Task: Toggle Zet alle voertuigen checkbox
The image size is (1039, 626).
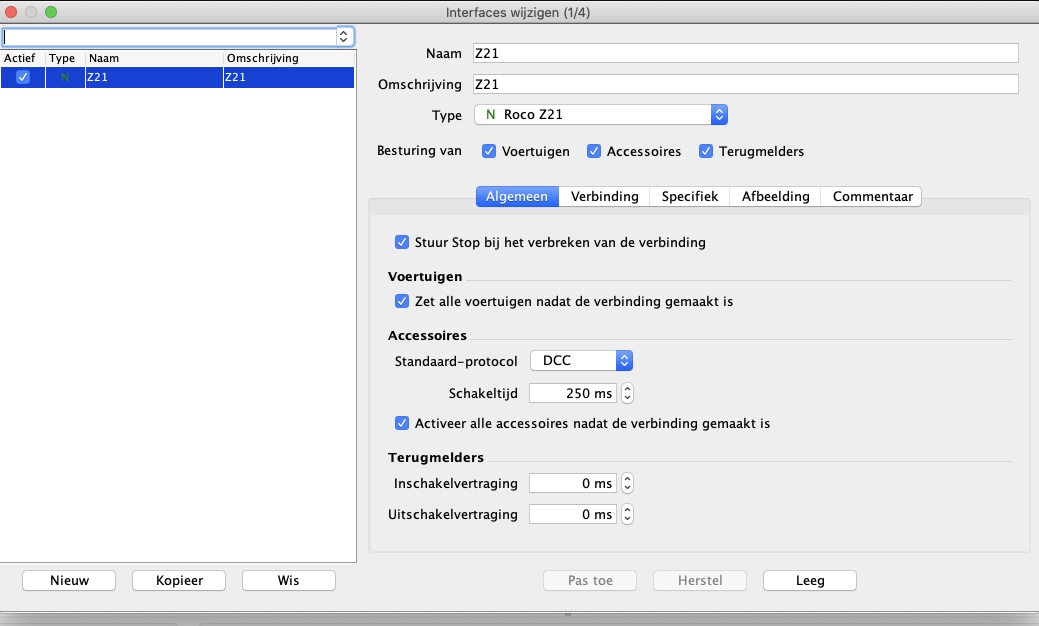Action: point(402,301)
